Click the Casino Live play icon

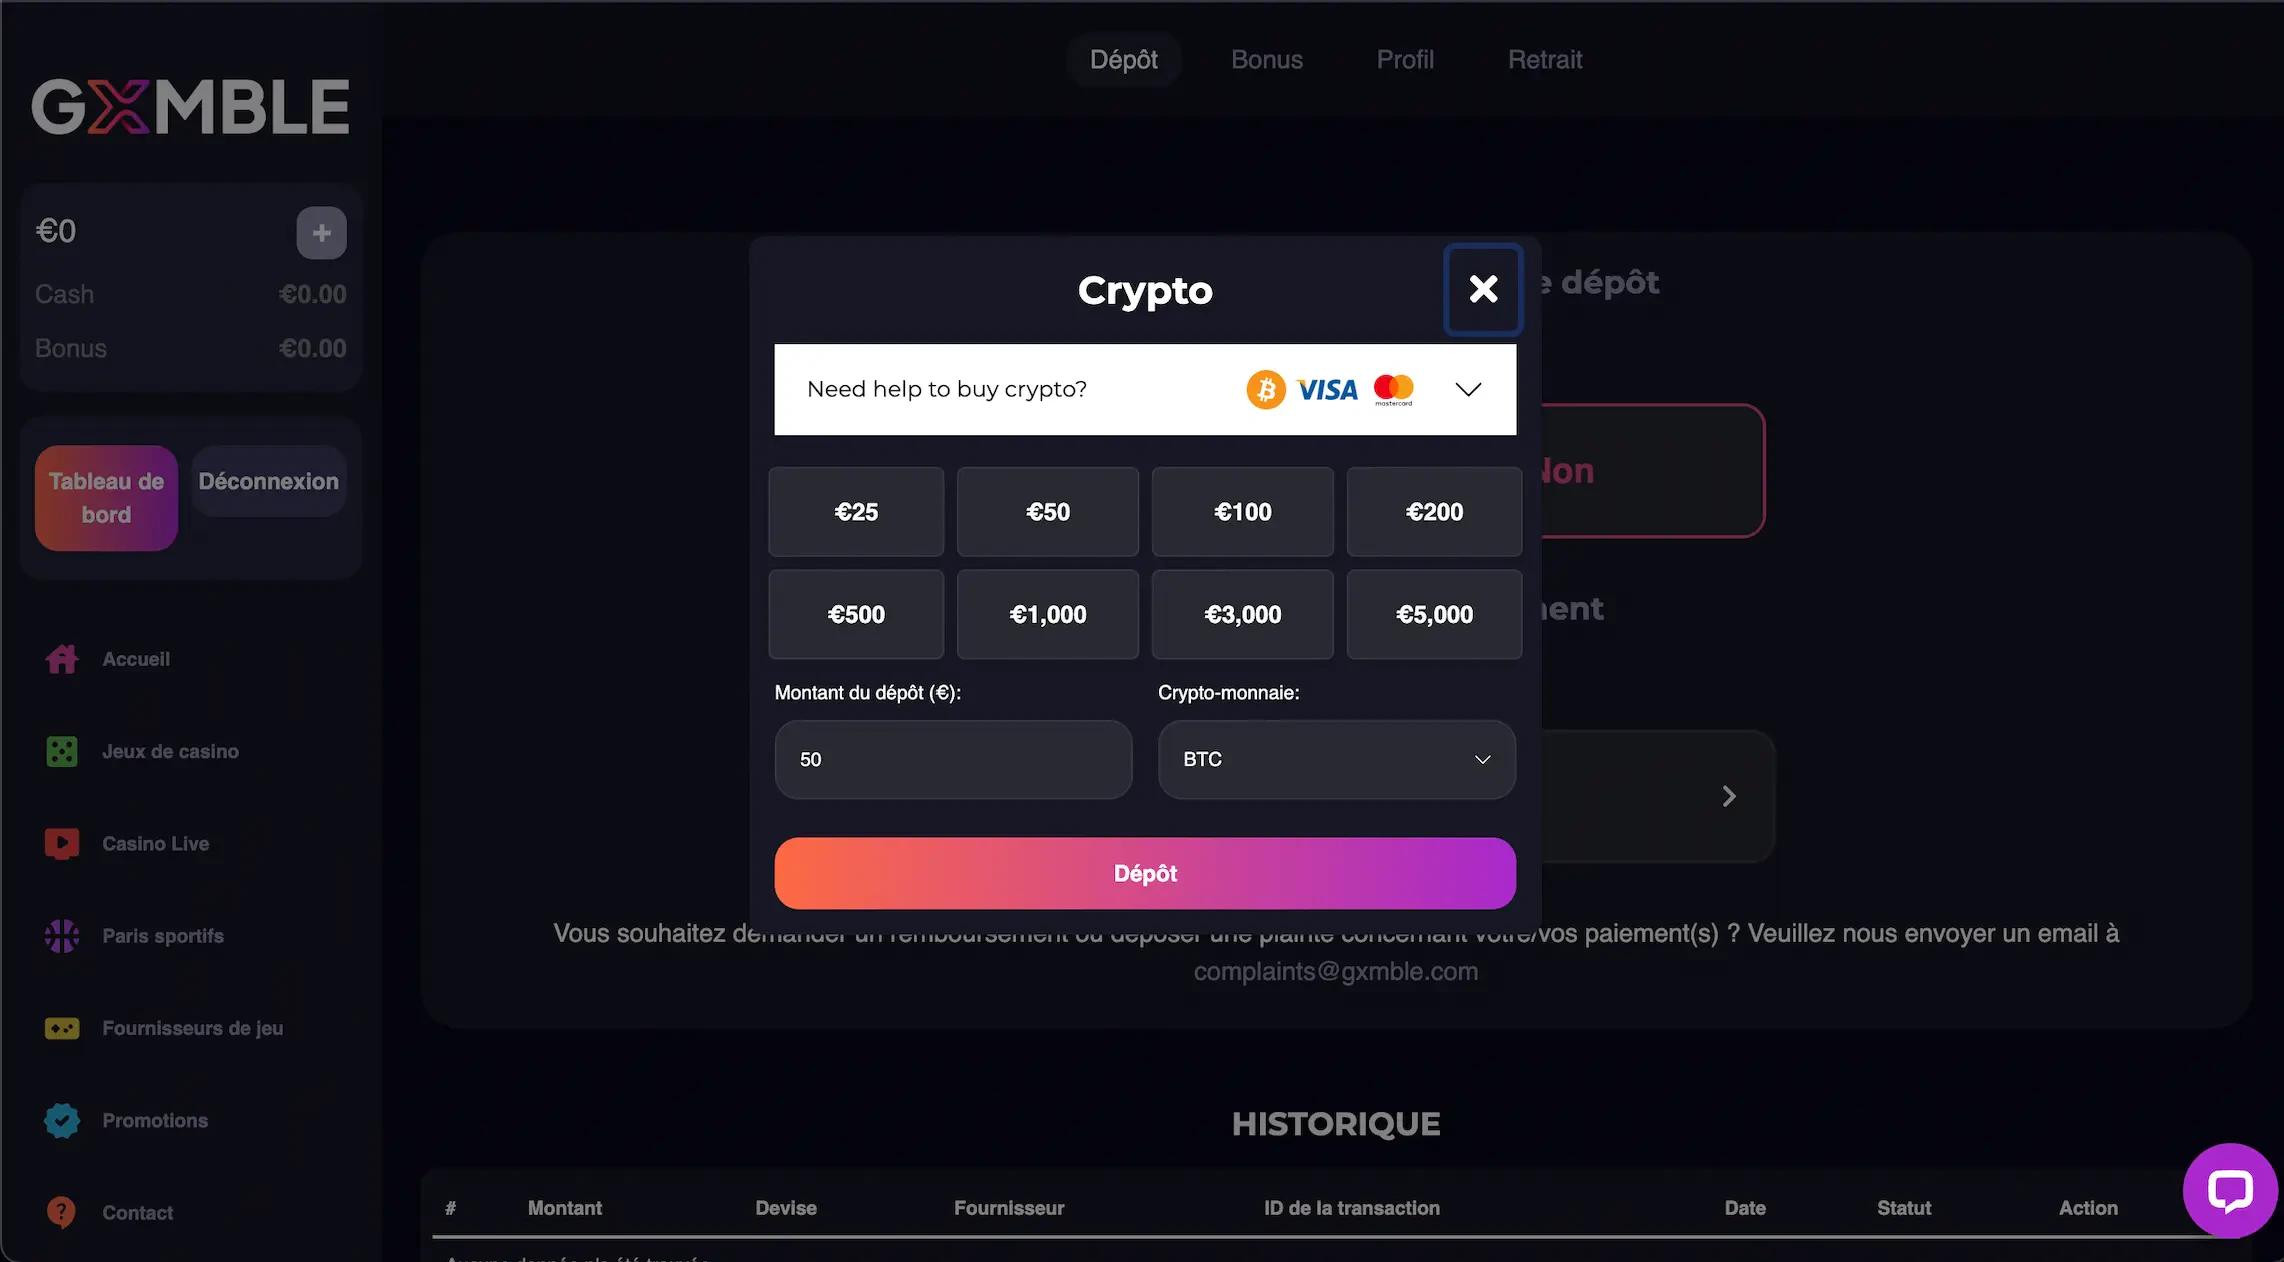tap(62, 843)
